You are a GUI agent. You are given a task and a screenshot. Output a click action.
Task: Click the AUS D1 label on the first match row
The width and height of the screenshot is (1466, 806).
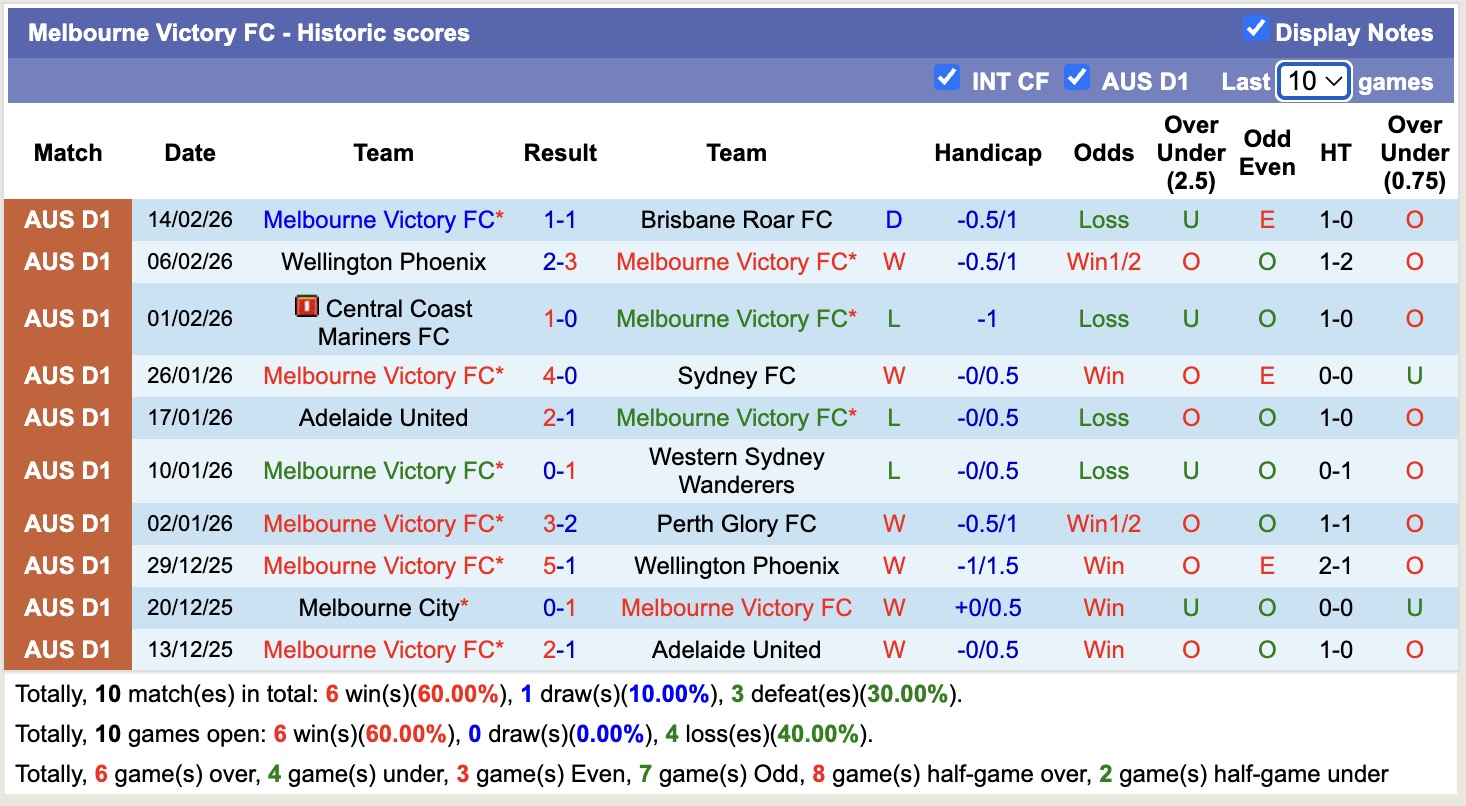(67, 219)
